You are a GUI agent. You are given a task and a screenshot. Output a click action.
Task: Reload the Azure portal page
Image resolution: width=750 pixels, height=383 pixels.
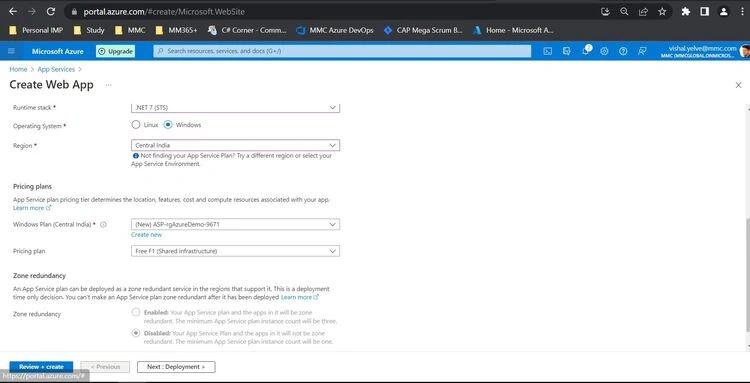51,11
